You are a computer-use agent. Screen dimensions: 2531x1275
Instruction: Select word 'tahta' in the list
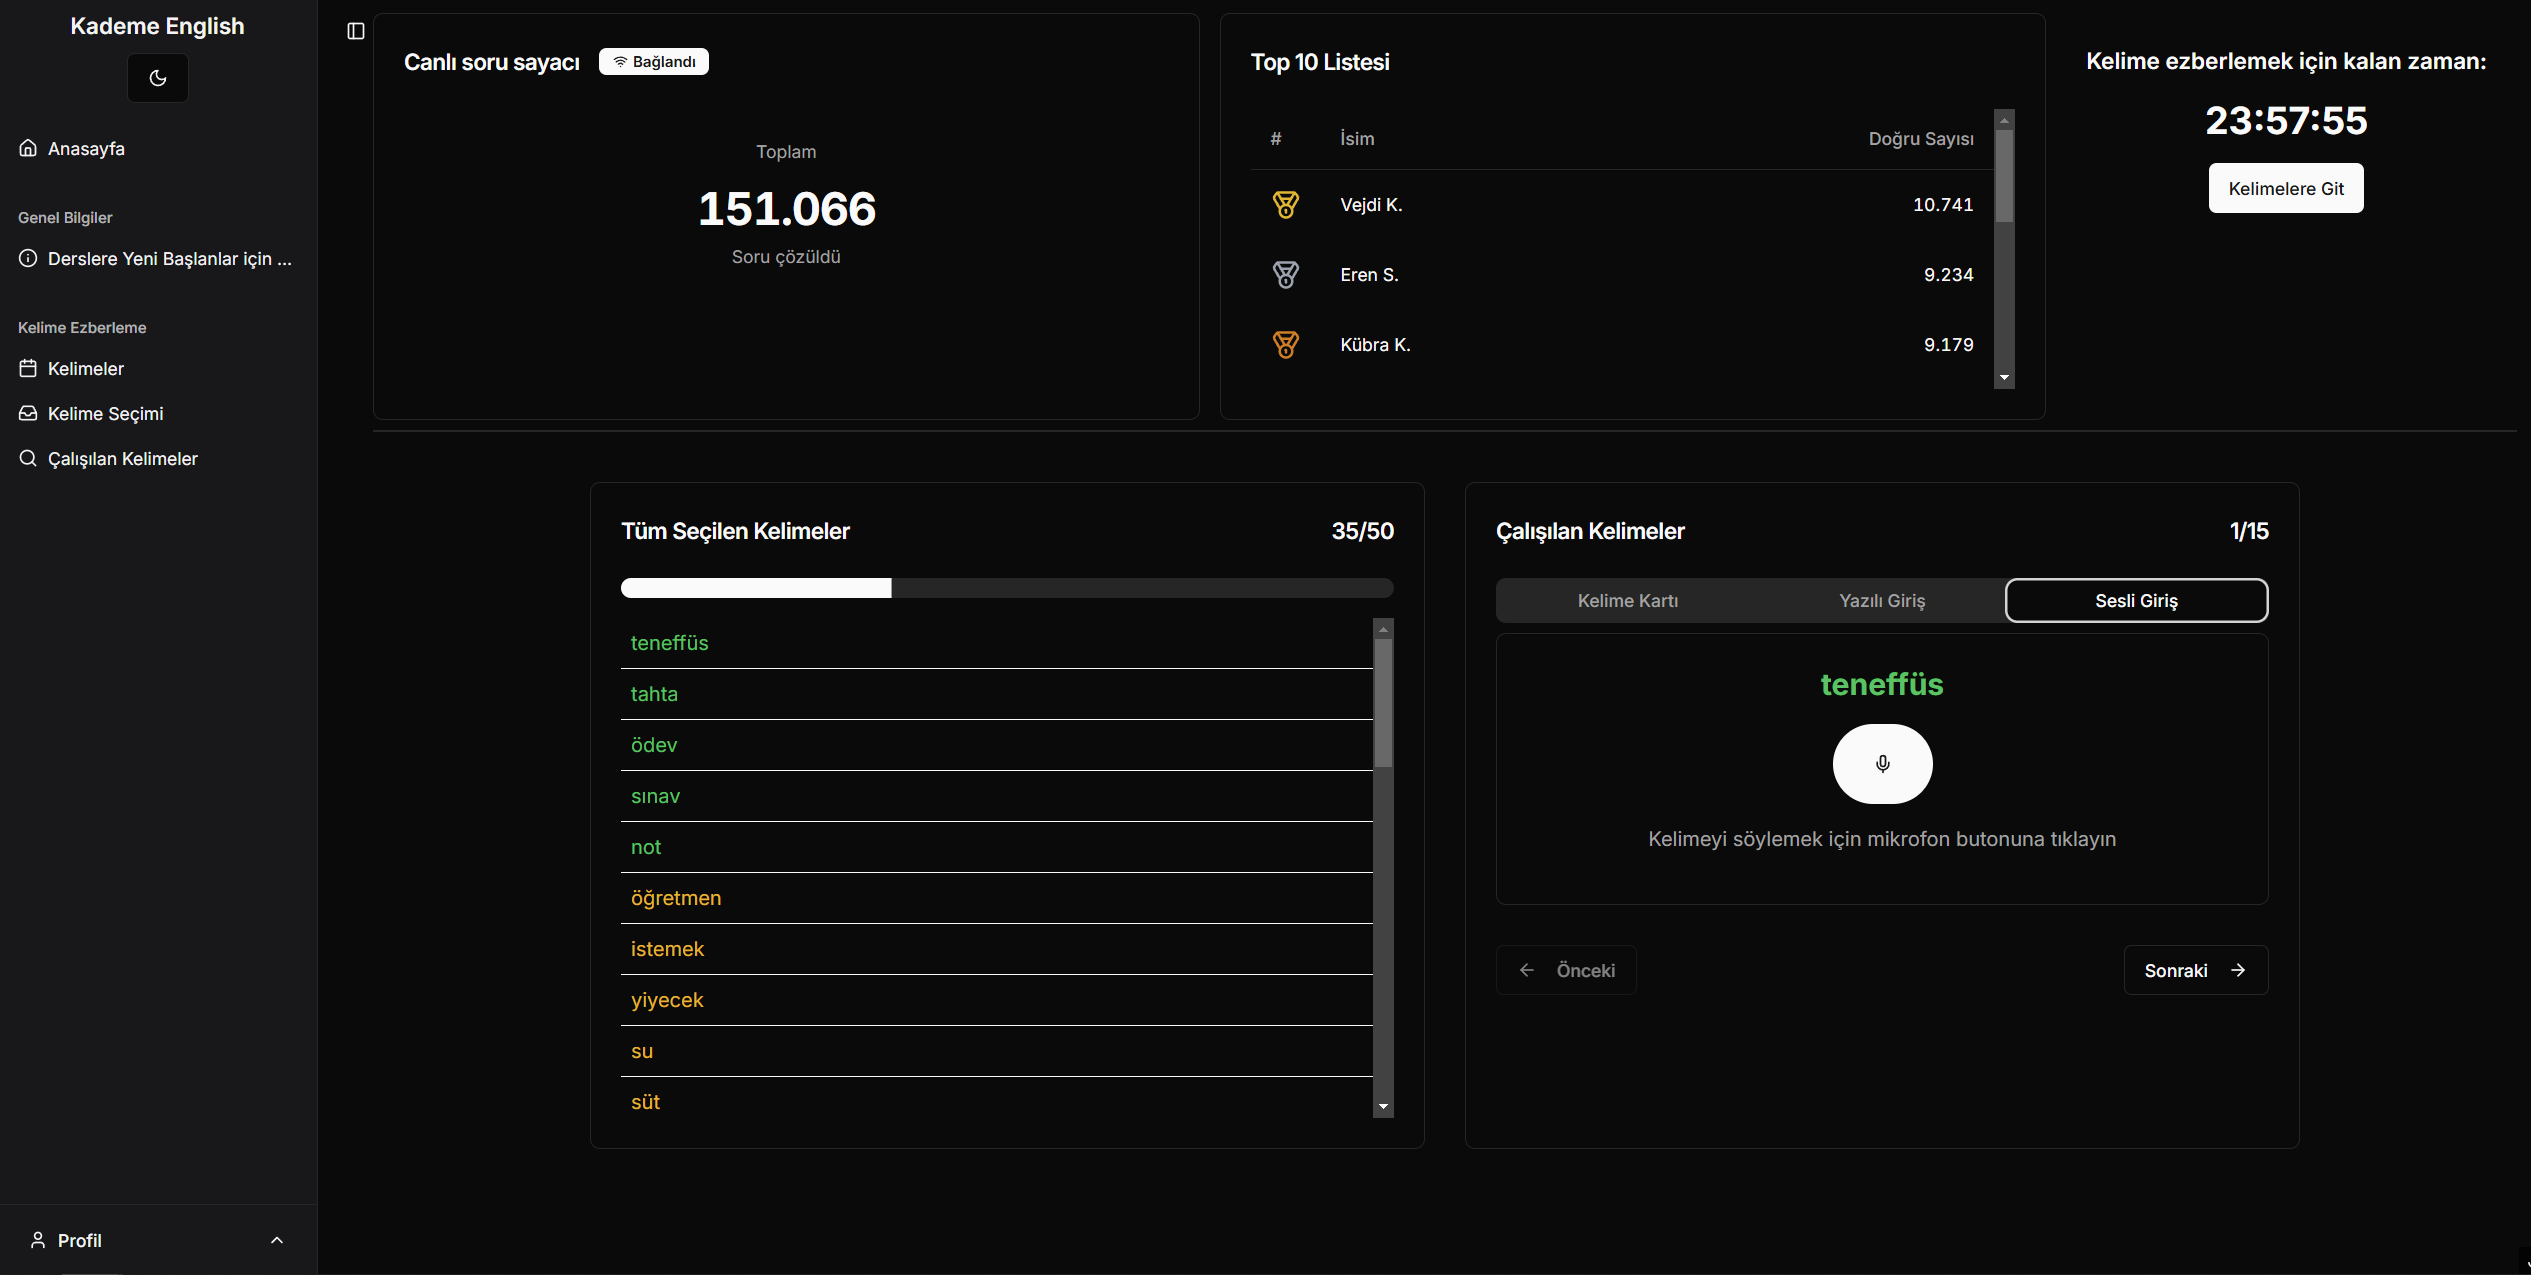click(x=996, y=694)
